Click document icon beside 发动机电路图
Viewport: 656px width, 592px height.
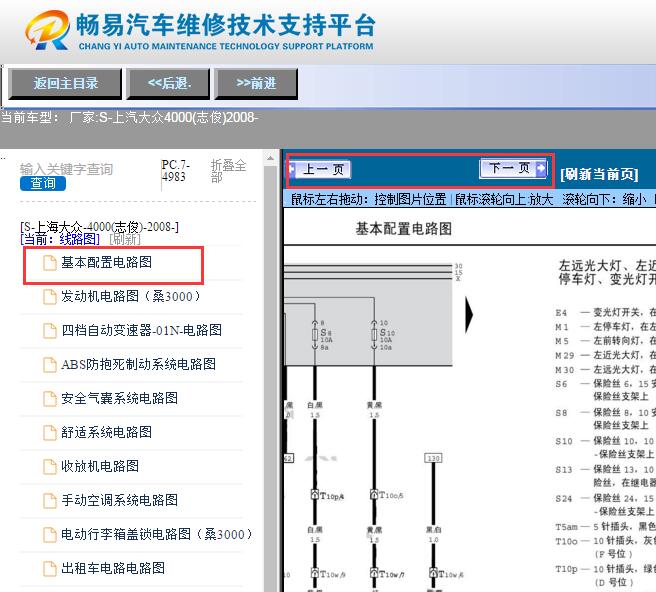coord(50,297)
